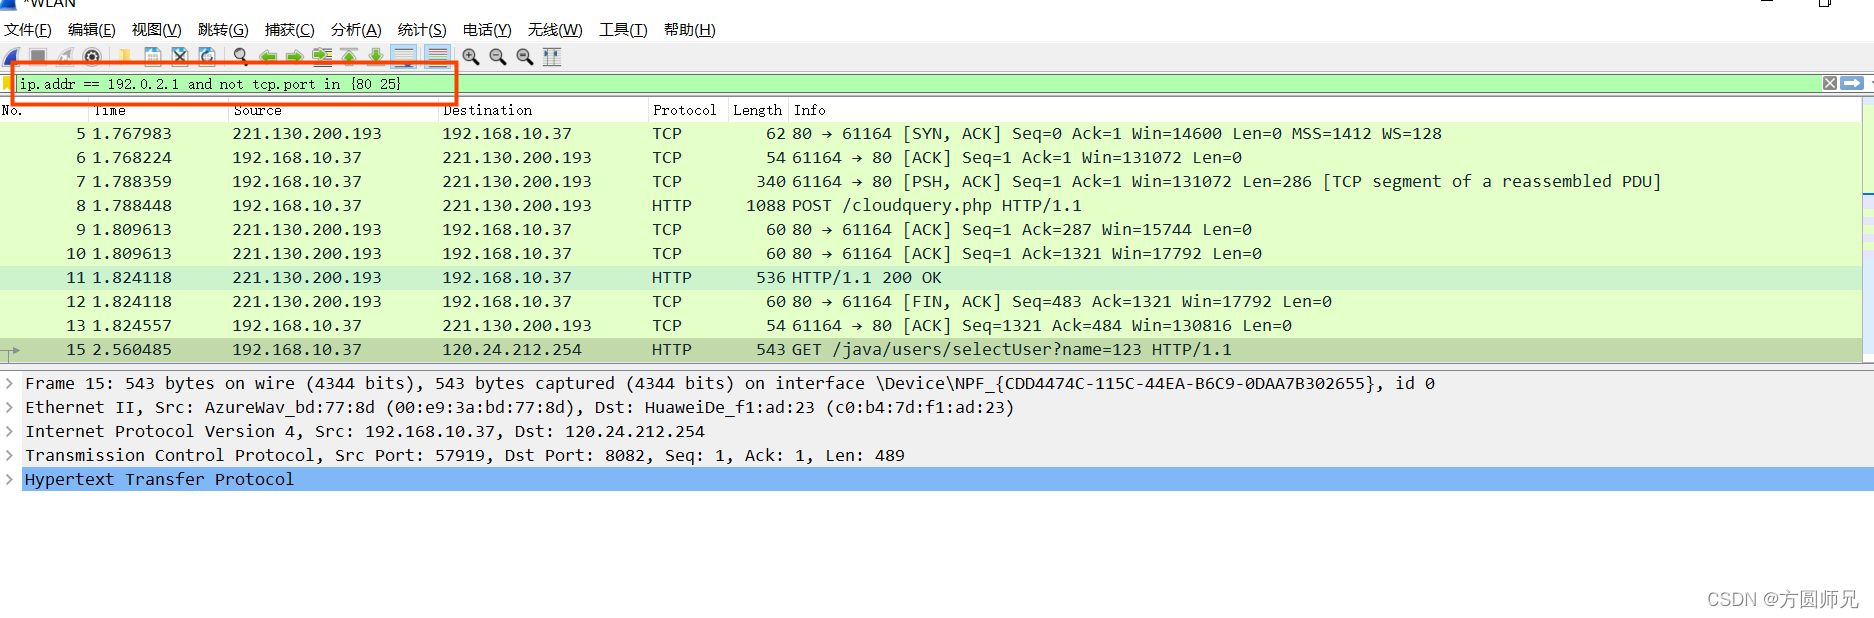Open a capture file via folder icon
Image resolution: width=1874 pixels, height=618 pixels.
125,57
